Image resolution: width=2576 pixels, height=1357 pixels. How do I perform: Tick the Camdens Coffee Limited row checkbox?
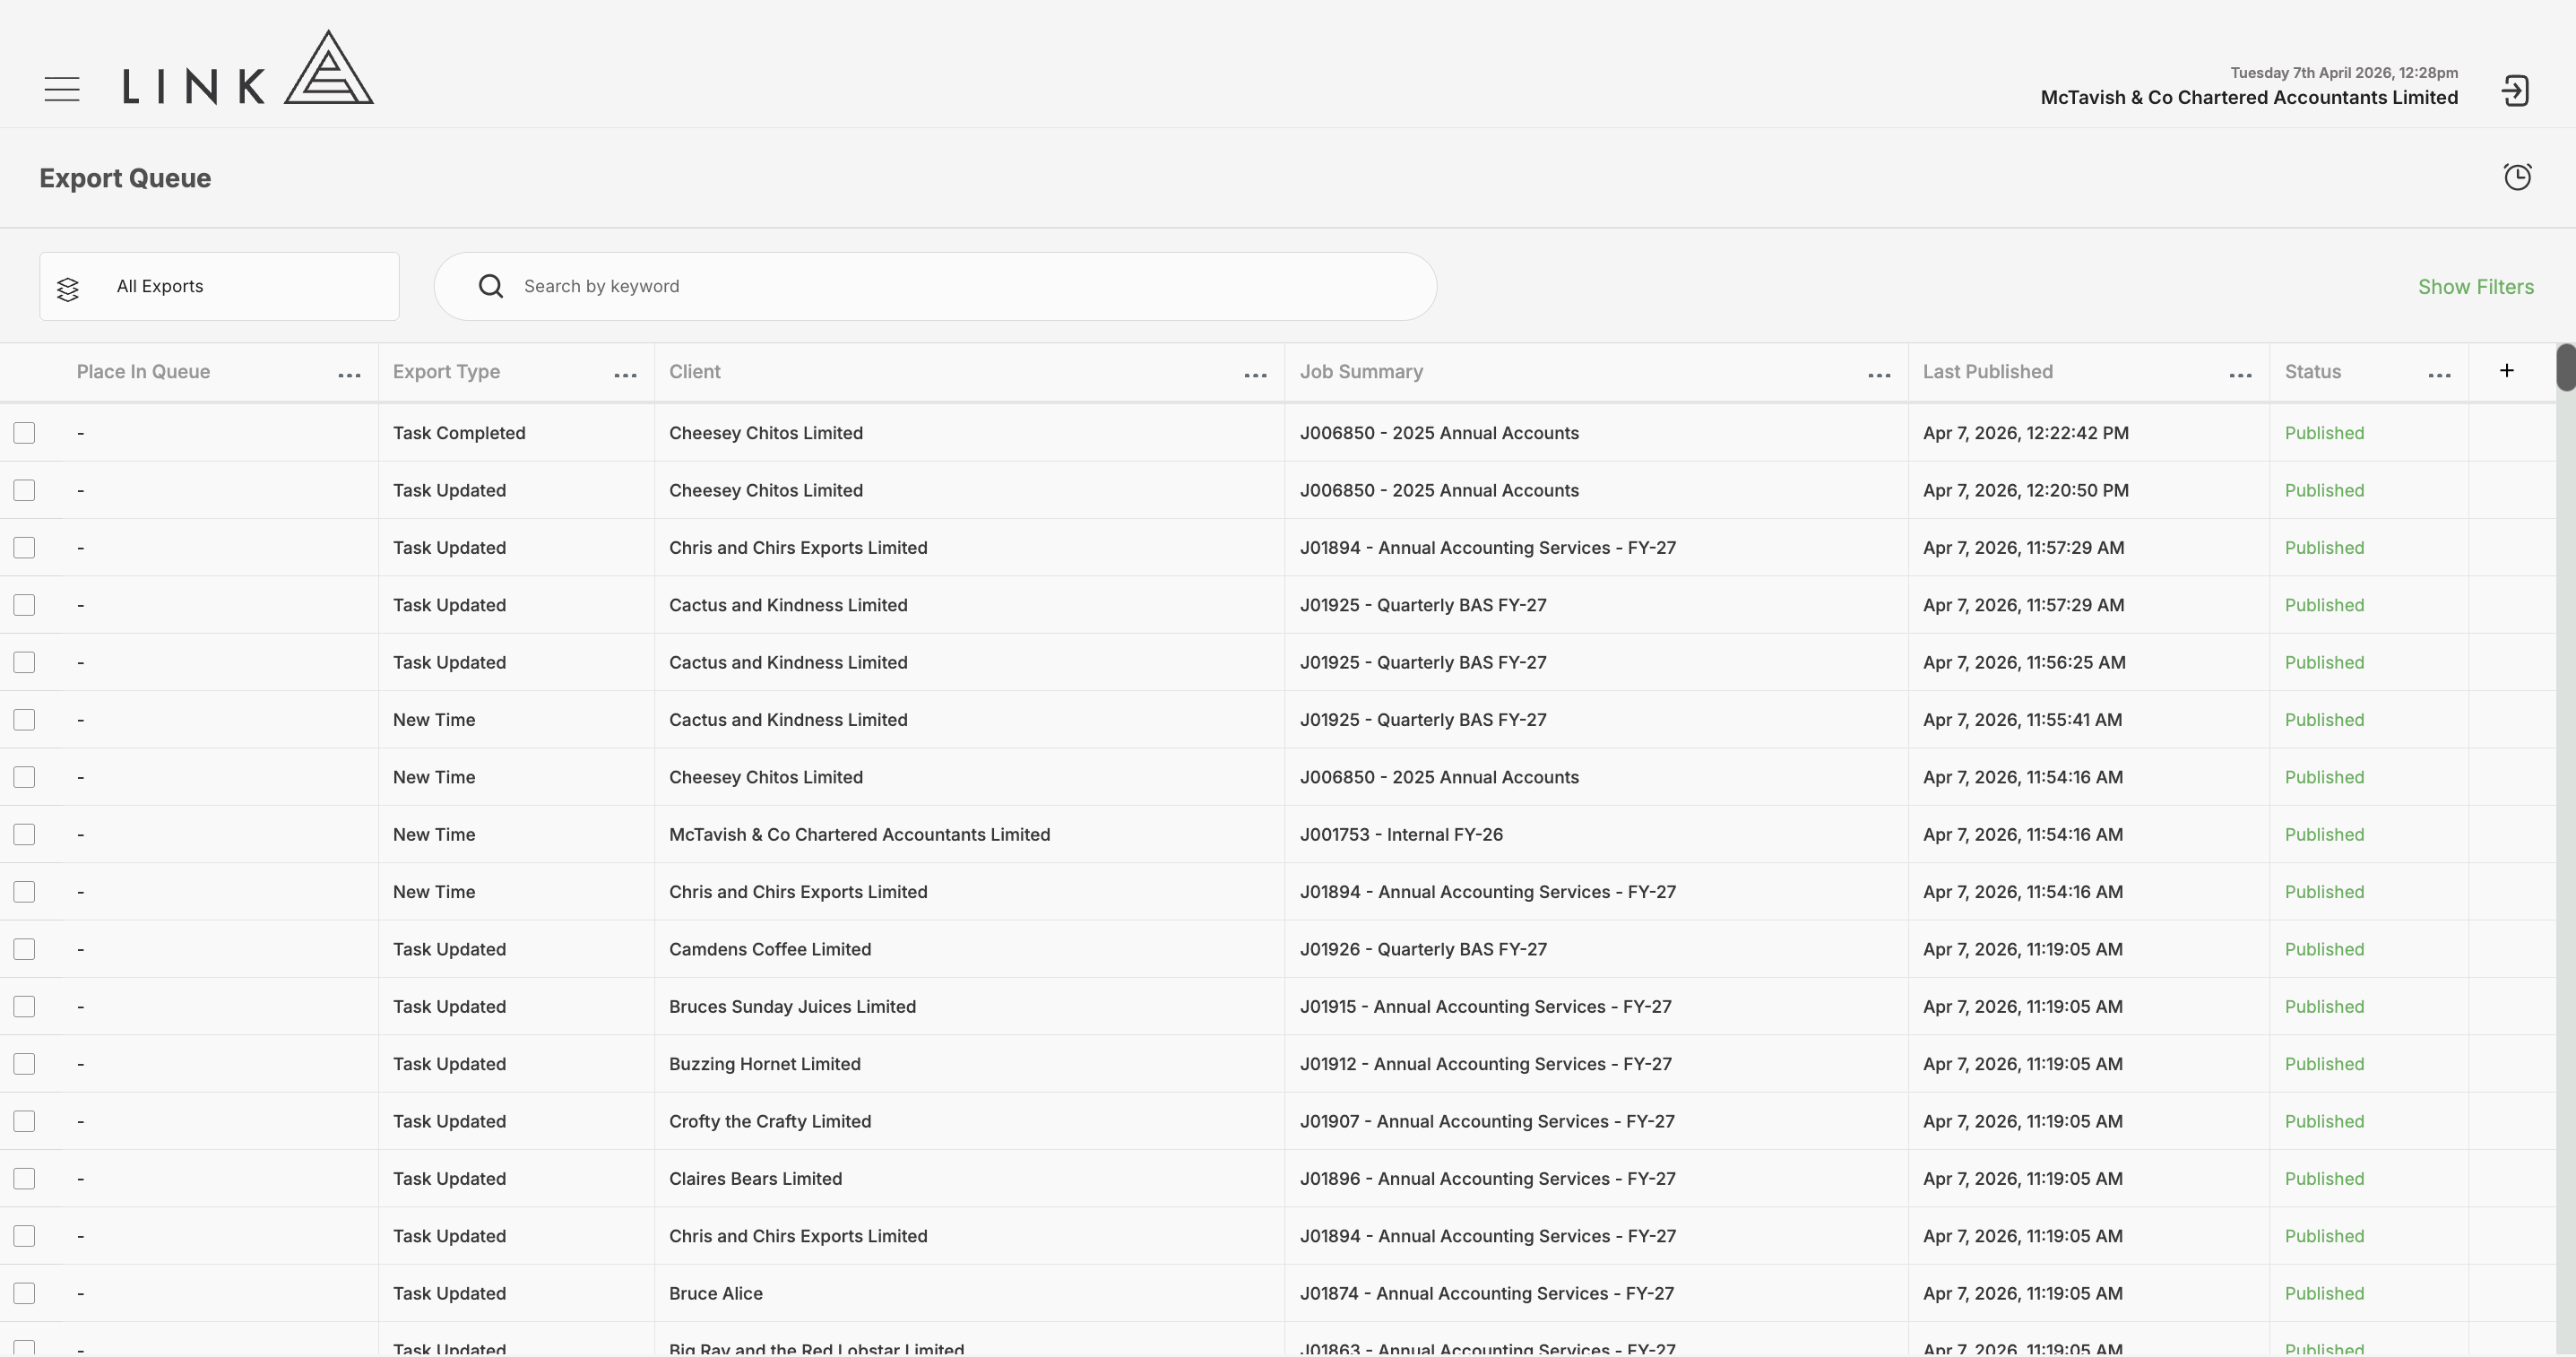click(24, 949)
